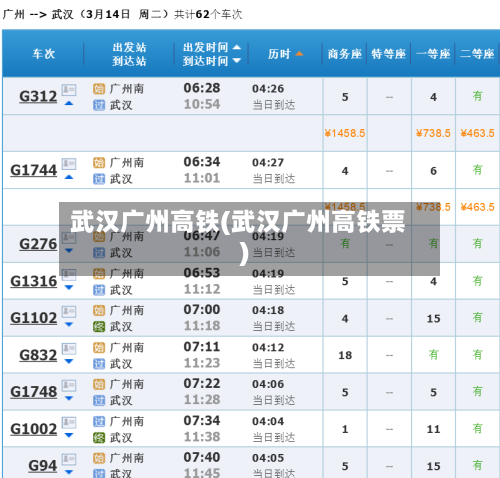Select 15 first-class seats for G1102
Image resolution: width=500 pixels, height=478 pixels.
433,319
